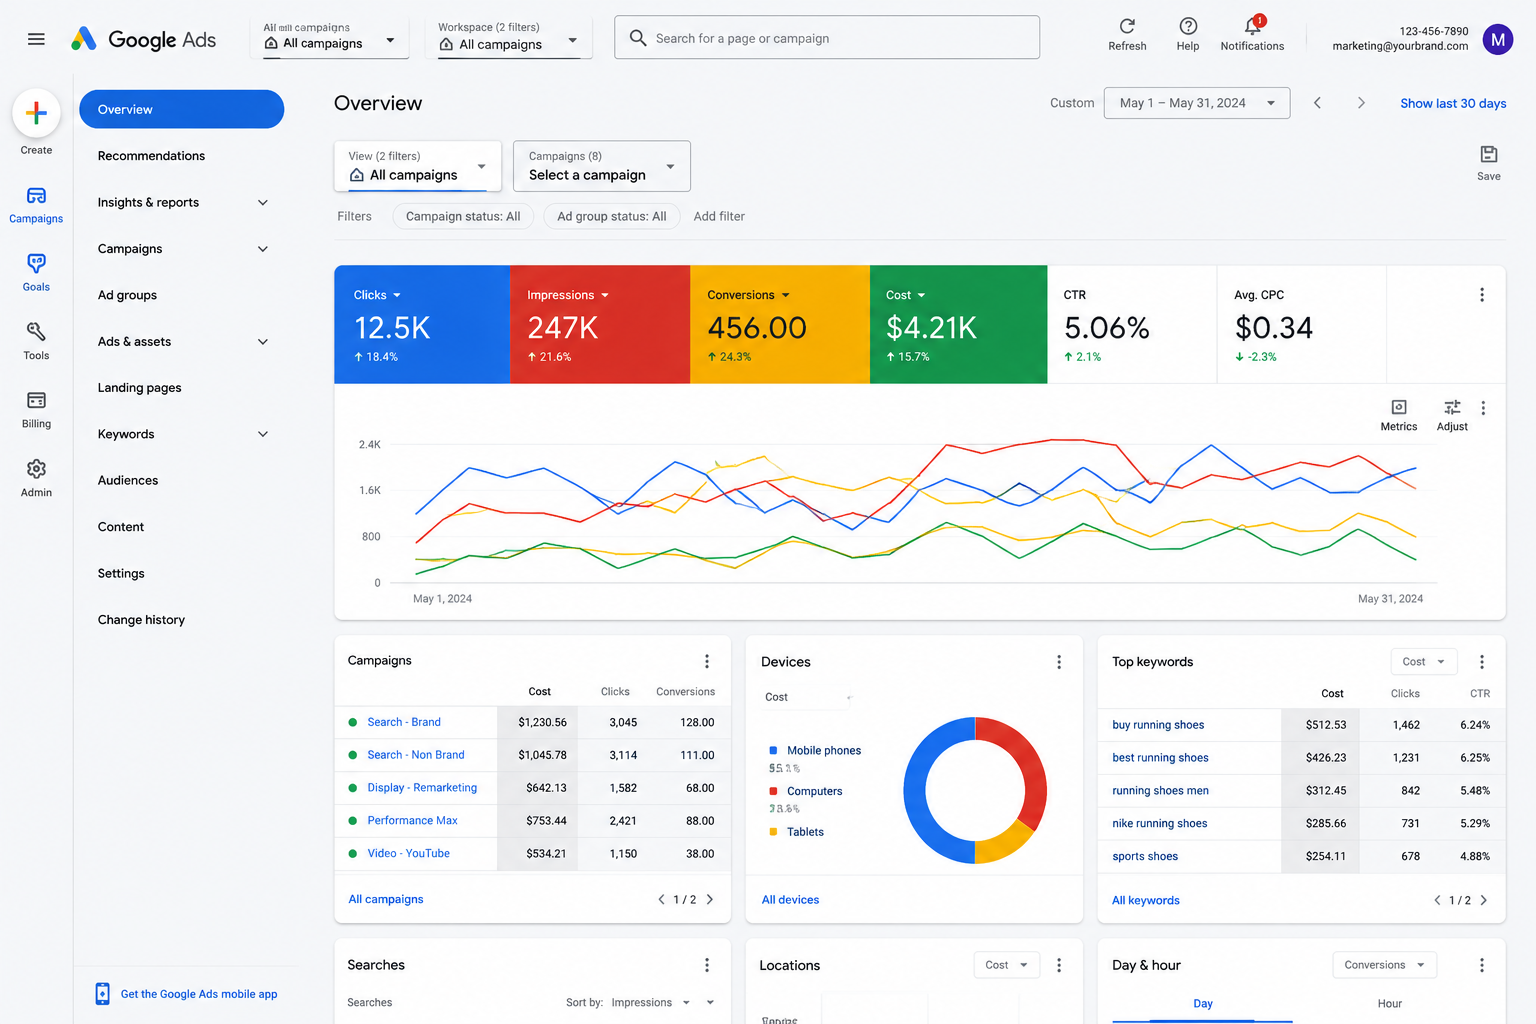
Task: Open Campaigns card more options
Action: [x=707, y=661]
